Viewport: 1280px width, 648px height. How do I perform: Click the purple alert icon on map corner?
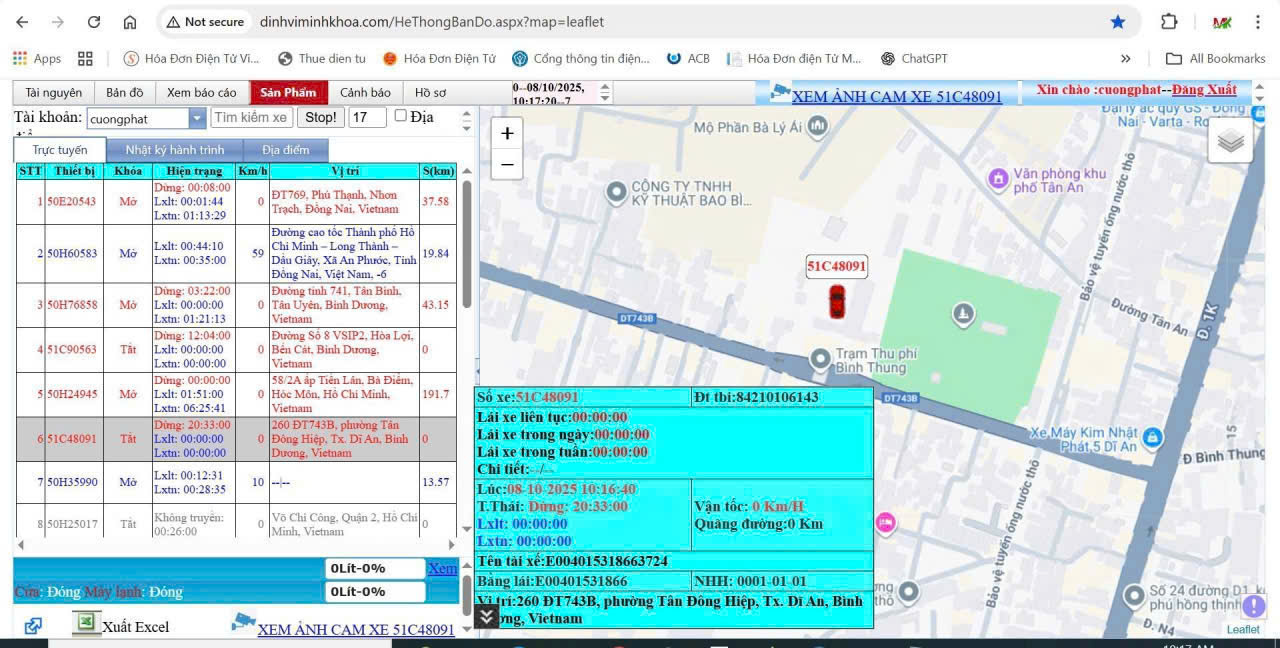[1253, 606]
